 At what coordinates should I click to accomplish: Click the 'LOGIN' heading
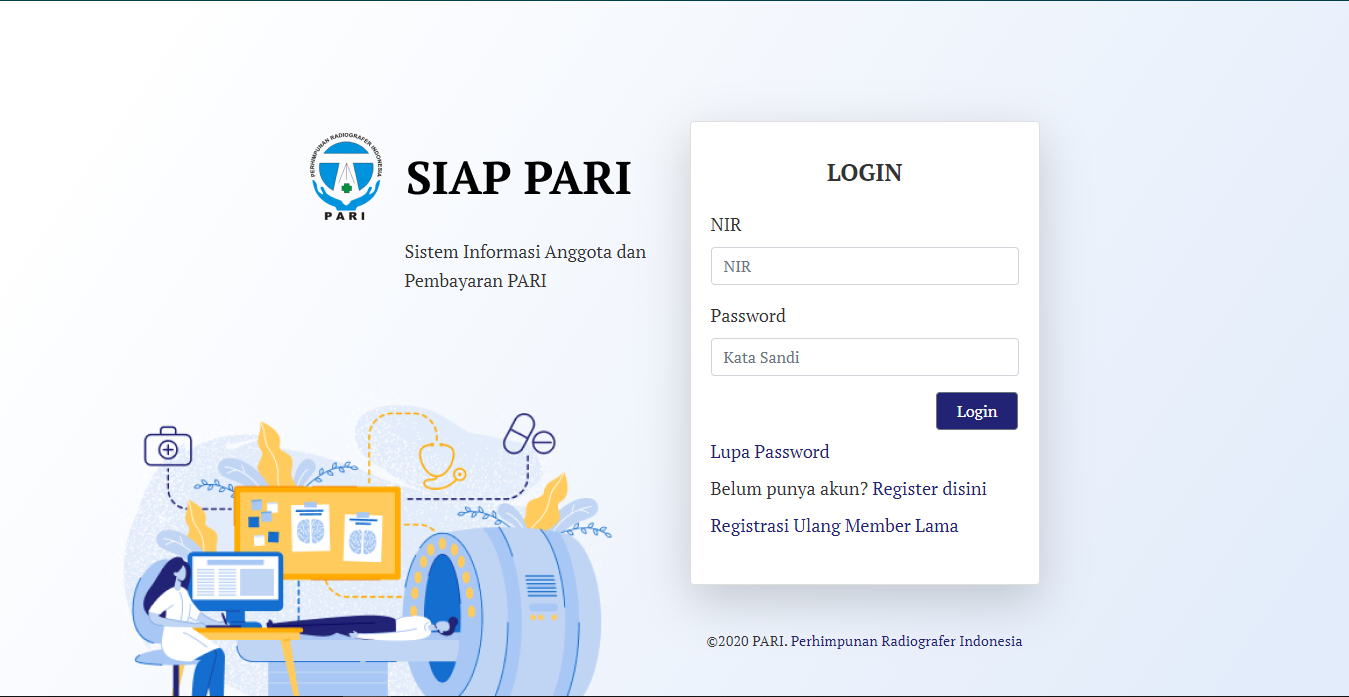coord(865,173)
